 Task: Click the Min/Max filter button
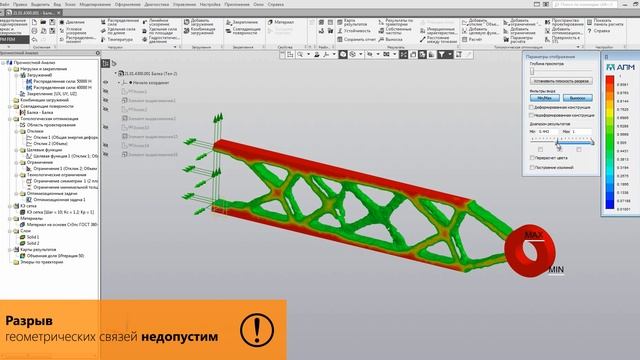[544, 98]
